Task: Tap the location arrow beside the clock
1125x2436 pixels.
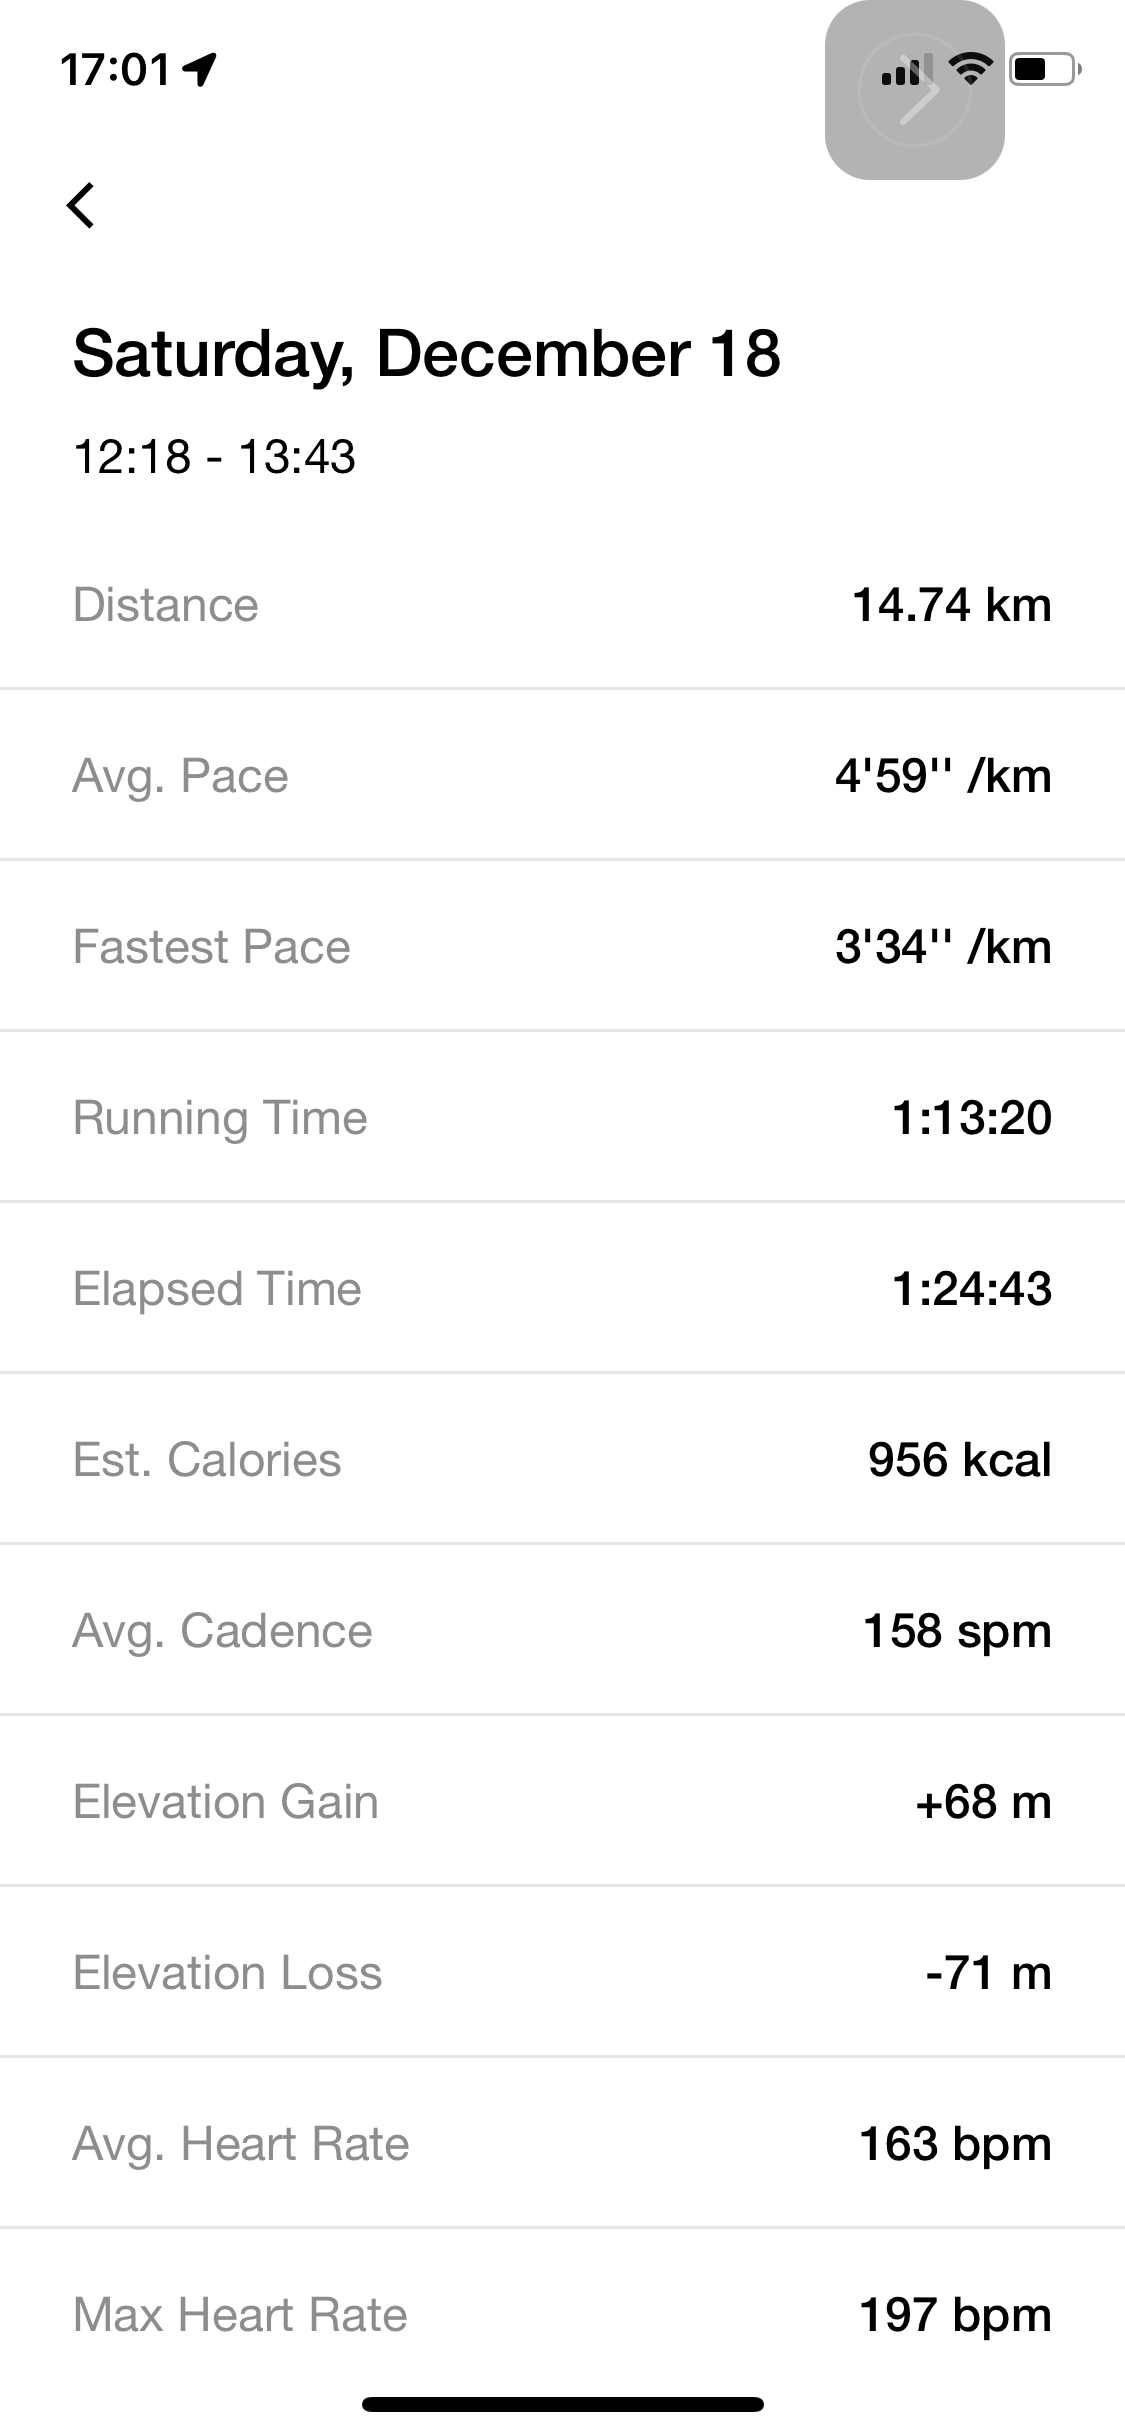Action: click(202, 69)
